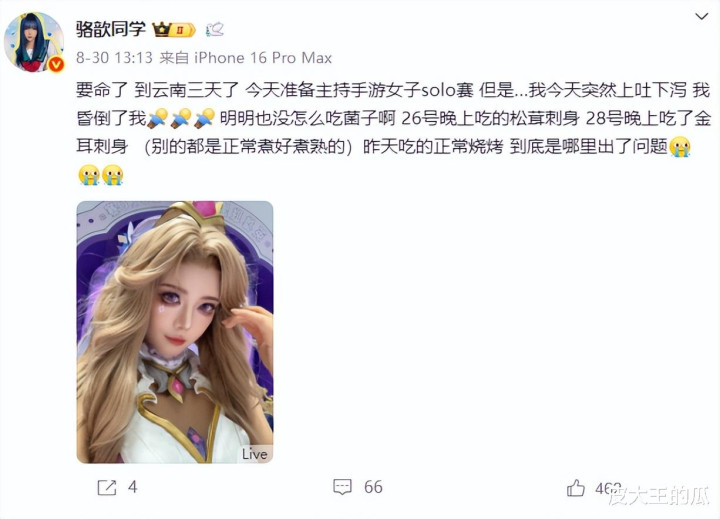Image resolution: width=720 pixels, height=519 pixels.
Task: Click the user's avatar picture
Action: tap(34, 42)
